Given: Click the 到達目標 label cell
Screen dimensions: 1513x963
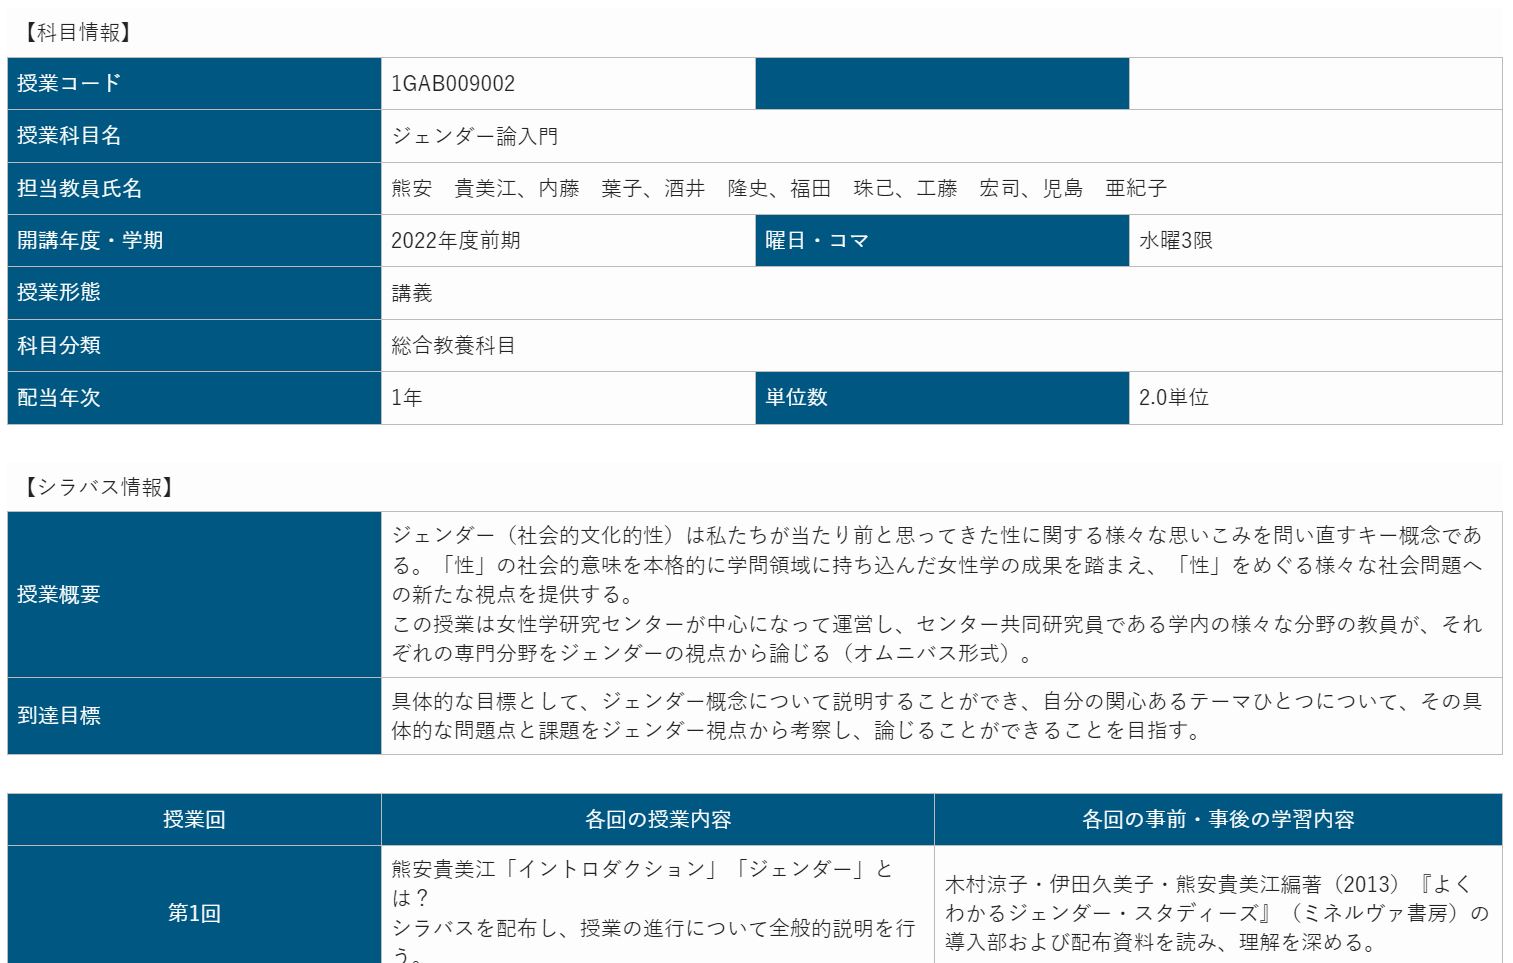Looking at the screenshot, I should [194, 716].
